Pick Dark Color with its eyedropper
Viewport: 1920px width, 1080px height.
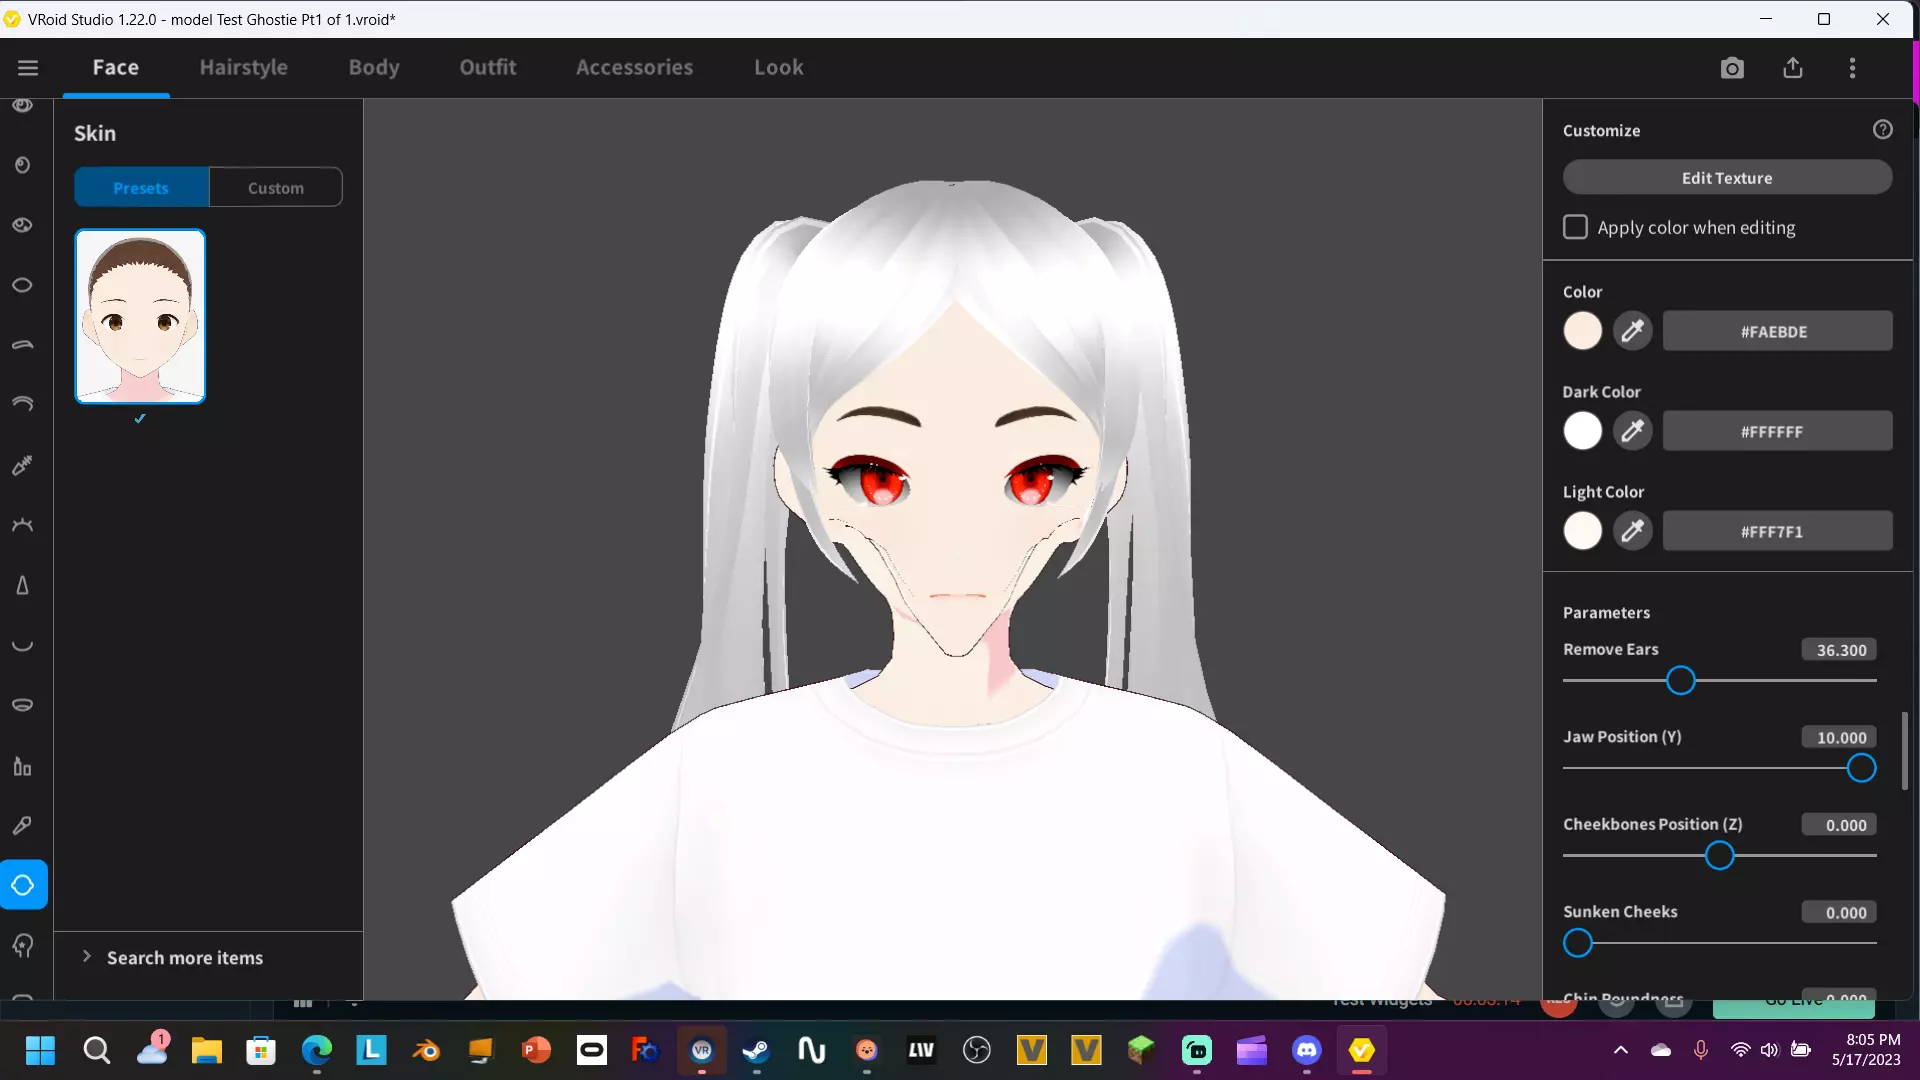[1632, 431]
